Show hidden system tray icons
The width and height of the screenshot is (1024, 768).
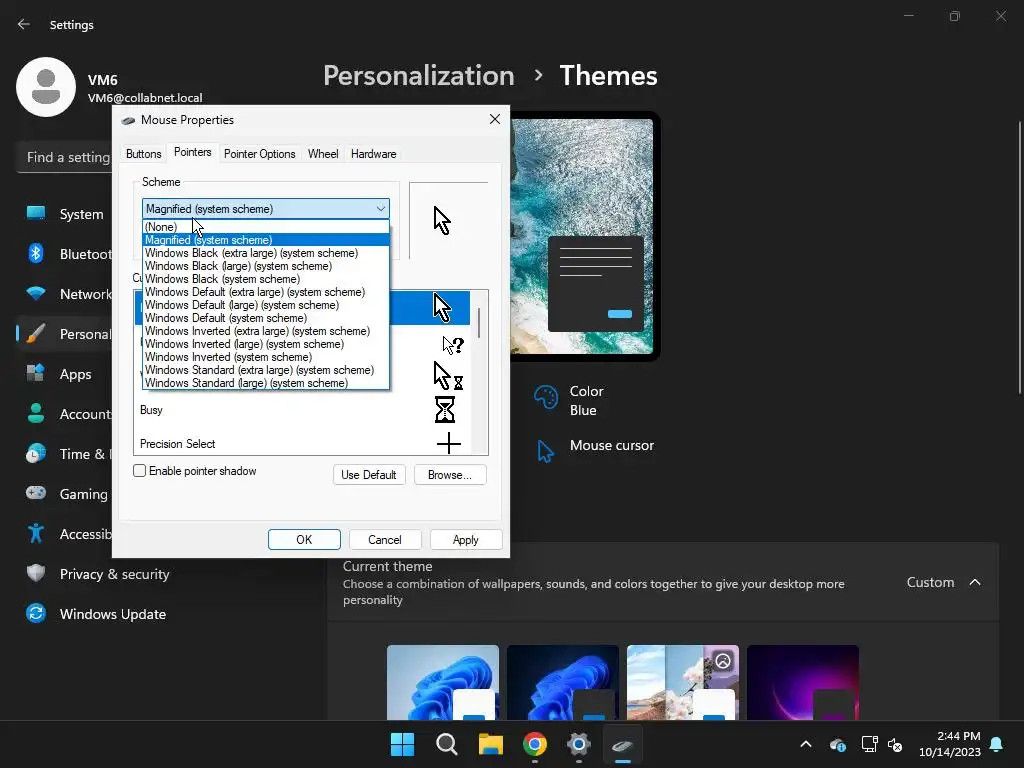tap(806, 744)
